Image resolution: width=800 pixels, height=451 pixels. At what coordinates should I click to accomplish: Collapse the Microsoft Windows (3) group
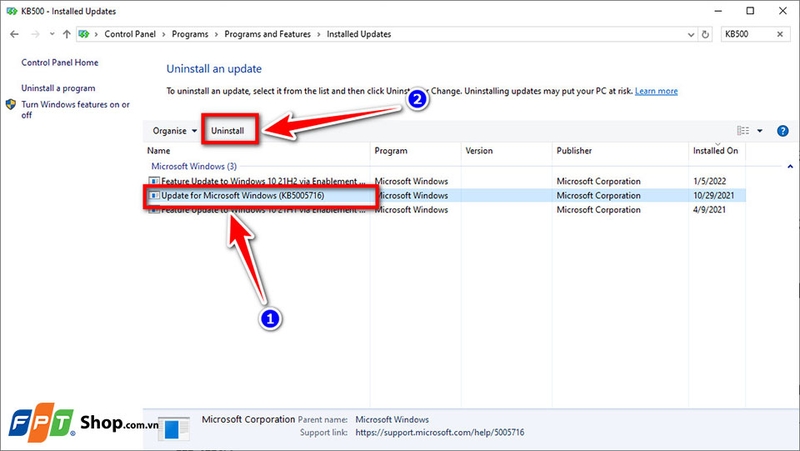point(790,166)
